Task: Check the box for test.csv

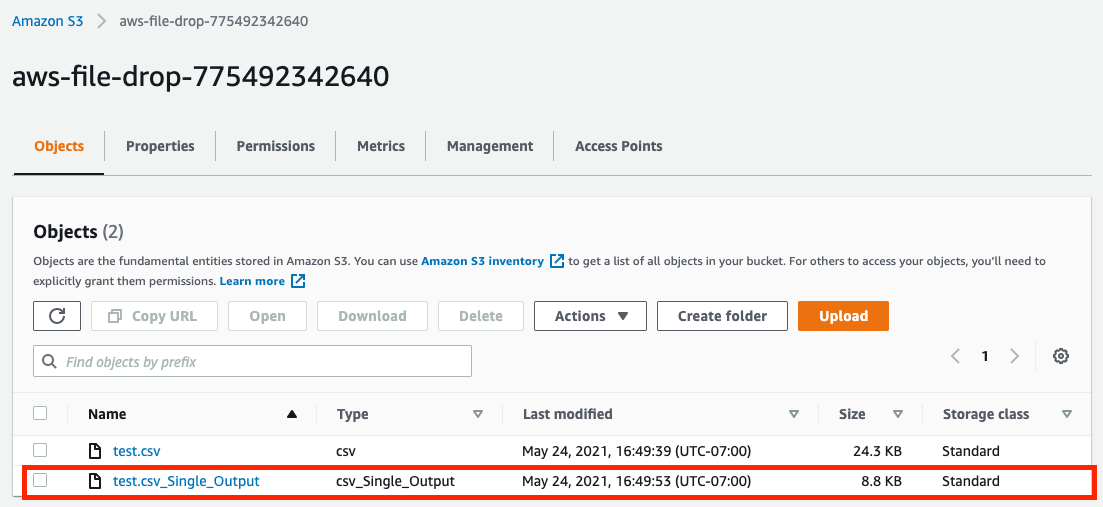Action: point(40,451)
